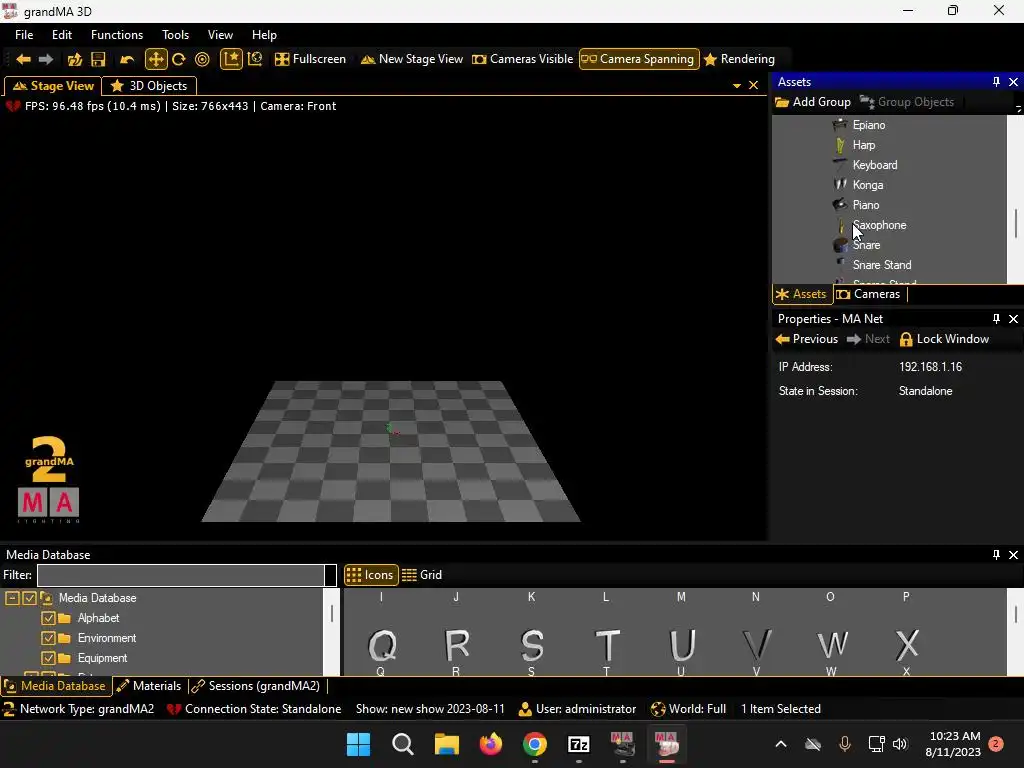Switch to the 3D Objects tab
The height and width of the screenshot is (768, 1024).
coord(149,86)
